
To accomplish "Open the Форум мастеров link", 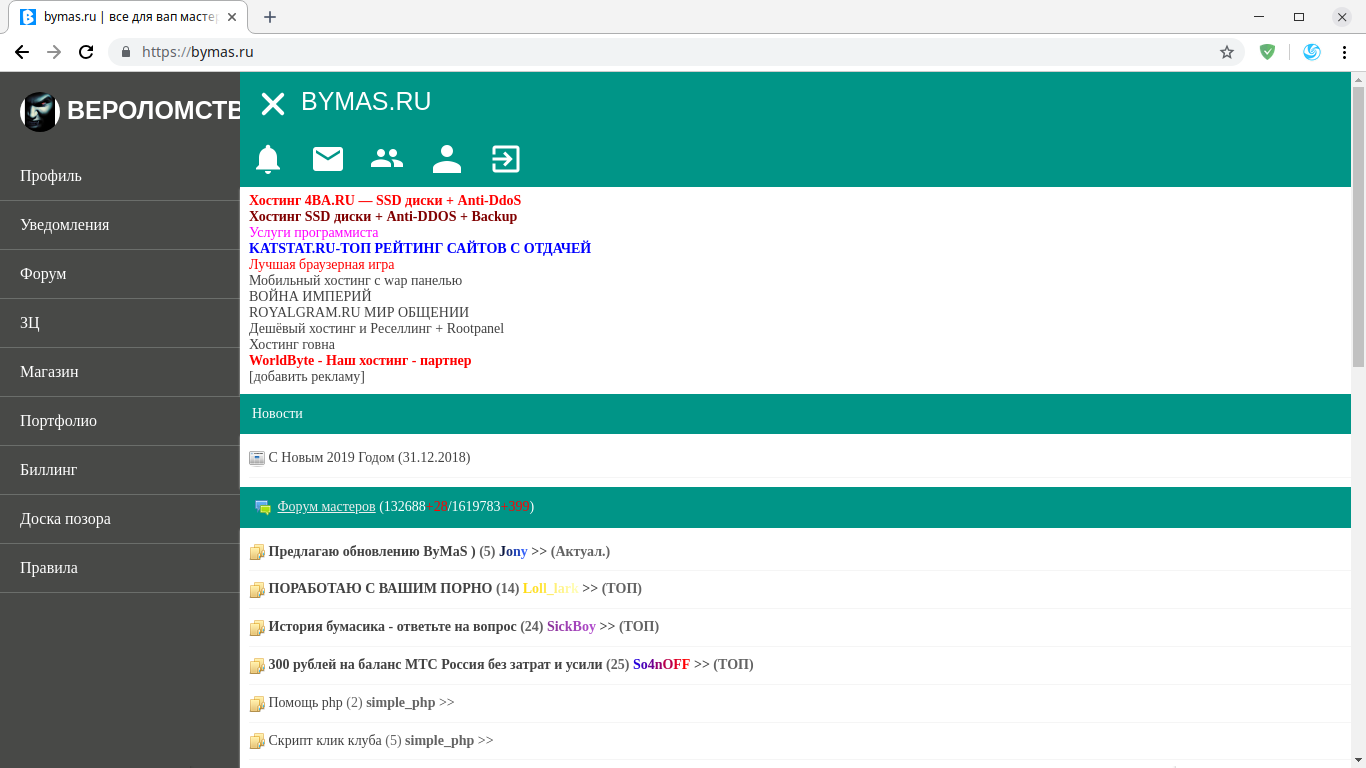I will point(326,507).
